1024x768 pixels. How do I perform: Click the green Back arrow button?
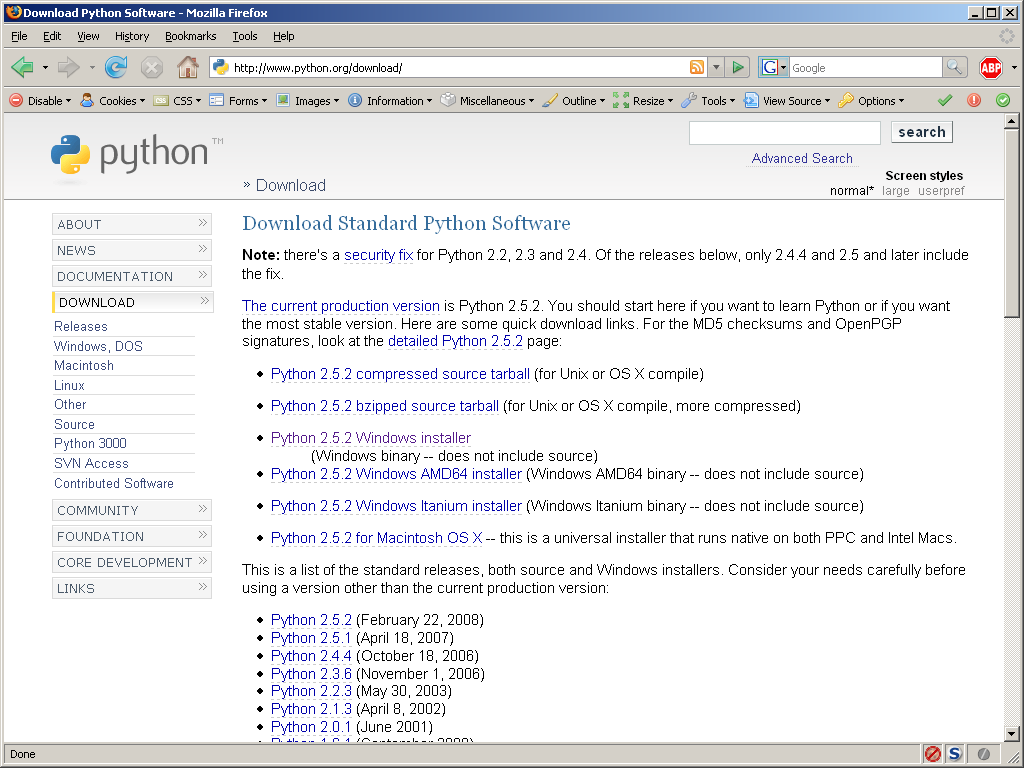coord(23,67)
